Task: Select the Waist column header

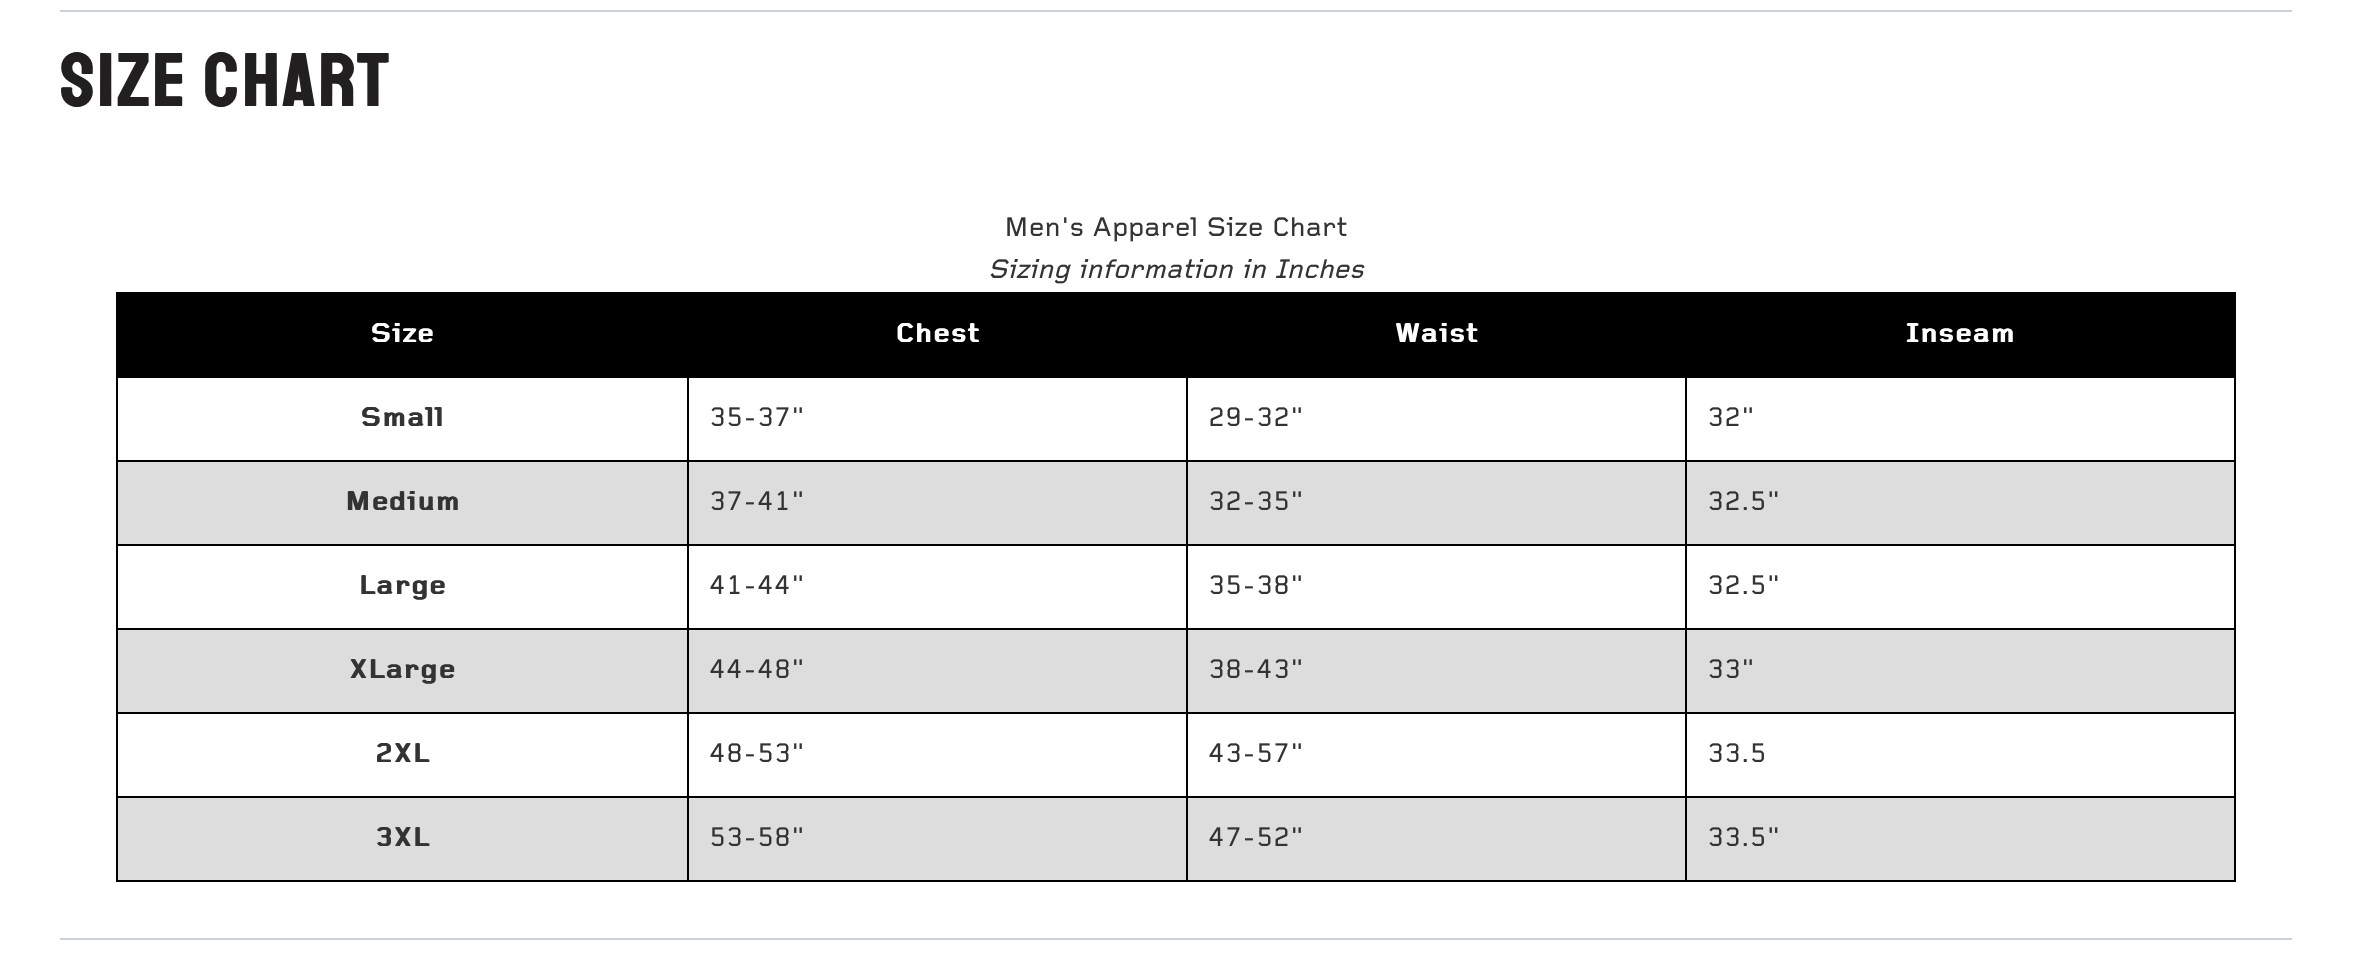Action: coord(1436,333)
